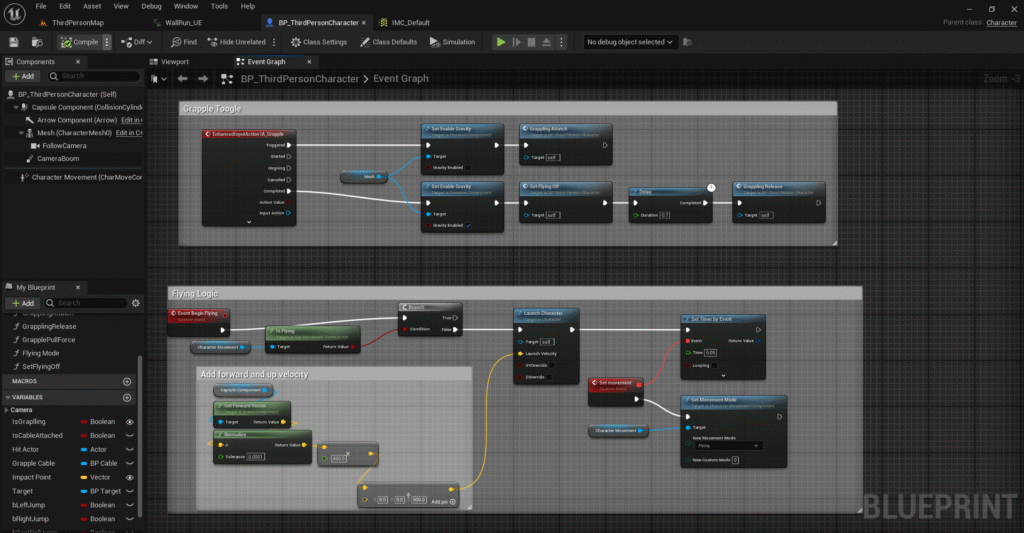This screenshot has width=1024, height=533.
Task: Click the Unreal Engine logo icon
Action: point(14,13)
